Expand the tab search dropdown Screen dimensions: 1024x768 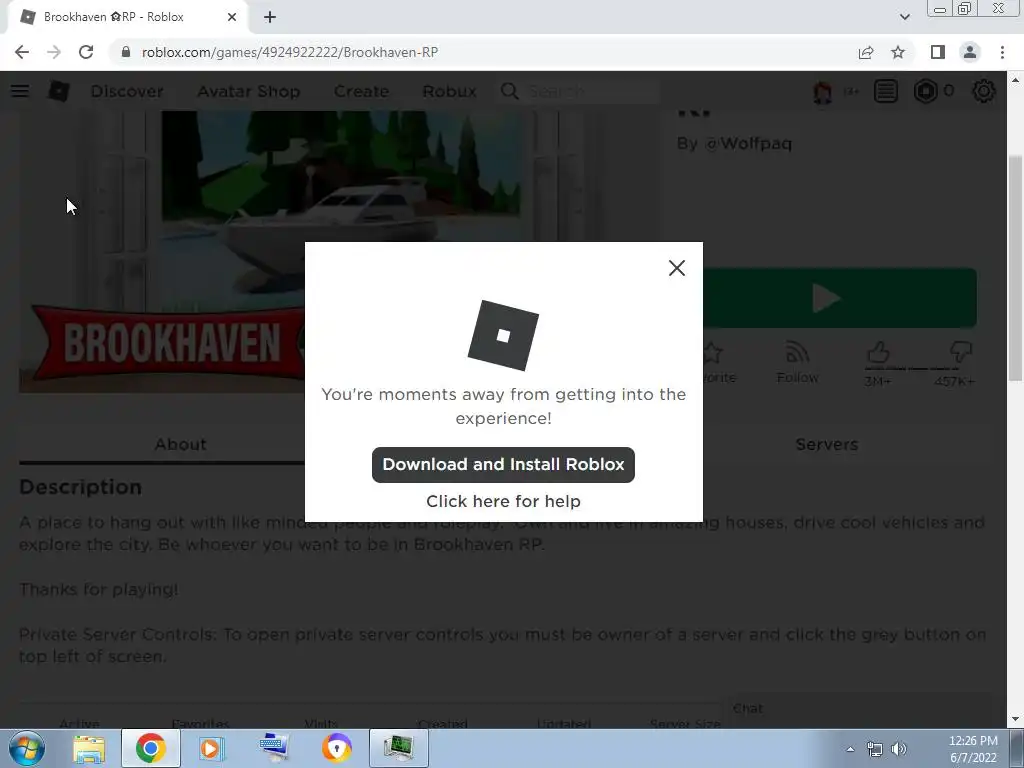(904, 17)
